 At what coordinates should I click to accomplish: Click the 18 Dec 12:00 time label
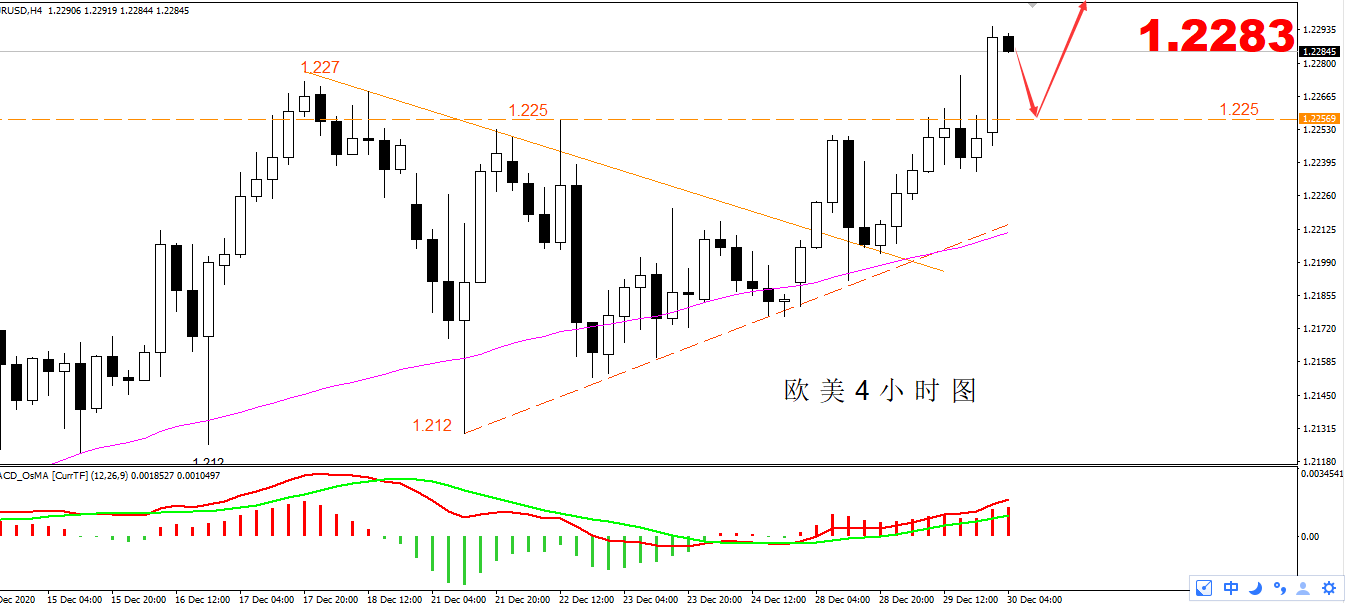click(397, 599)
